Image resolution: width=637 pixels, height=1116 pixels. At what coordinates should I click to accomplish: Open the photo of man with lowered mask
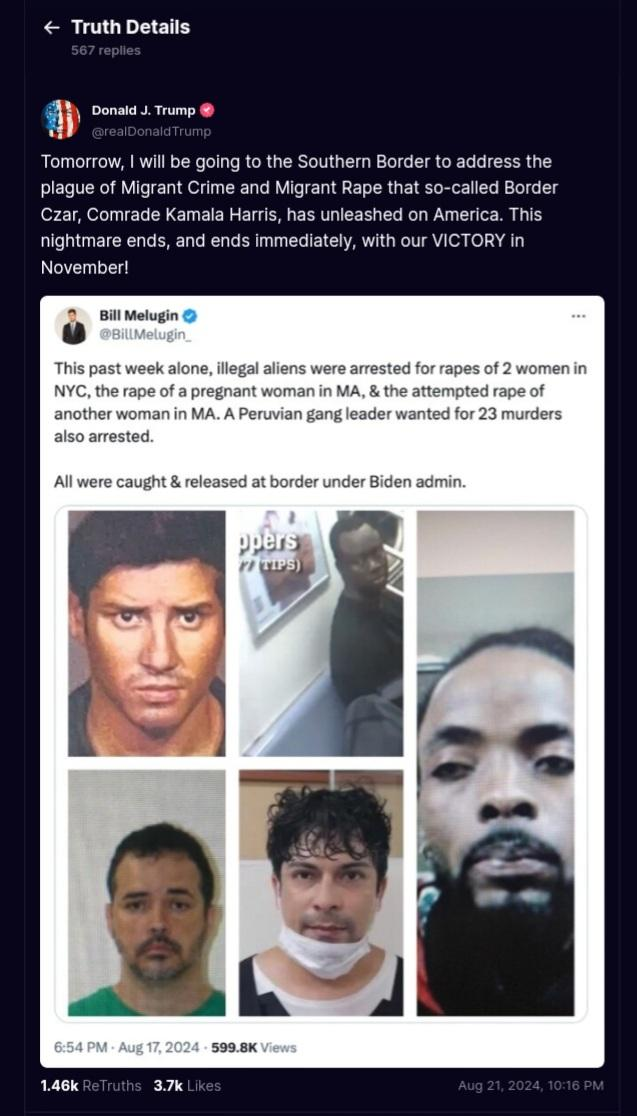[321, 893]
